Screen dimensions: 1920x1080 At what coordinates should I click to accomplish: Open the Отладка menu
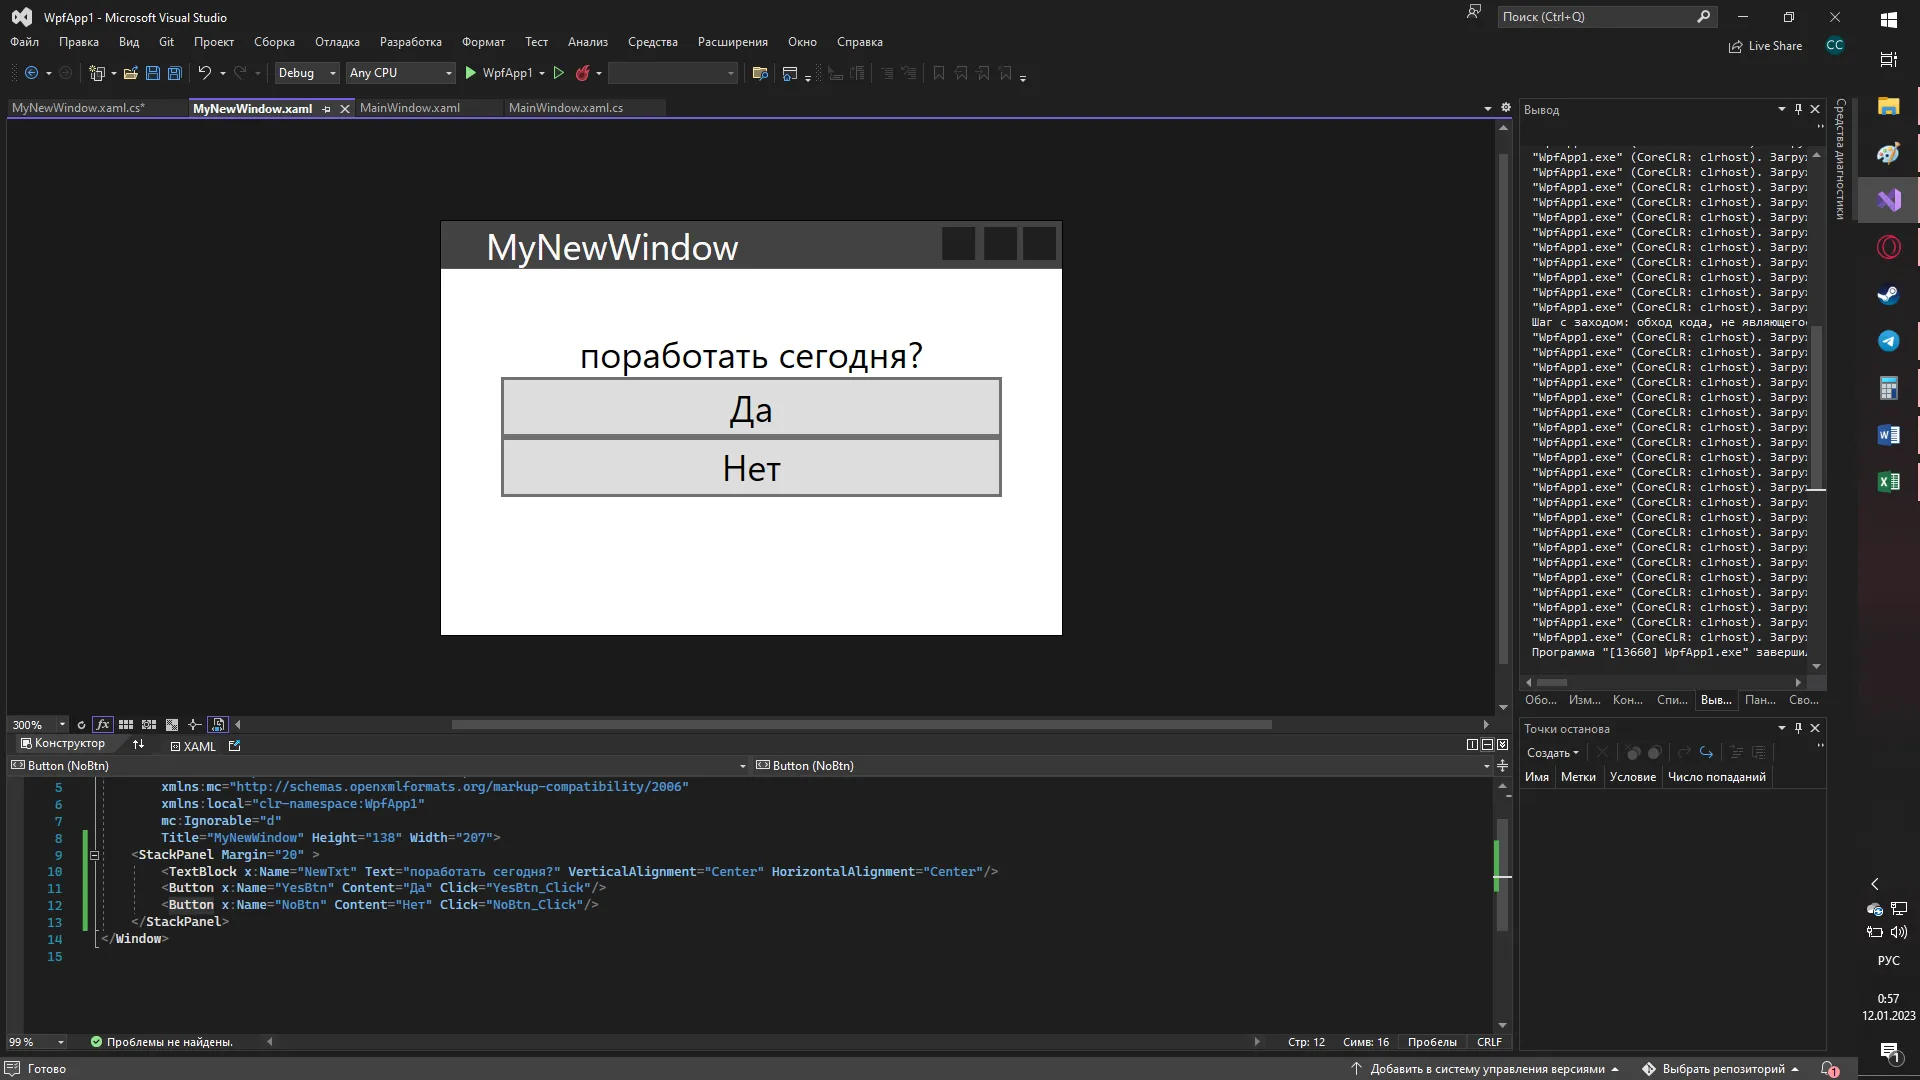[337, 42]
